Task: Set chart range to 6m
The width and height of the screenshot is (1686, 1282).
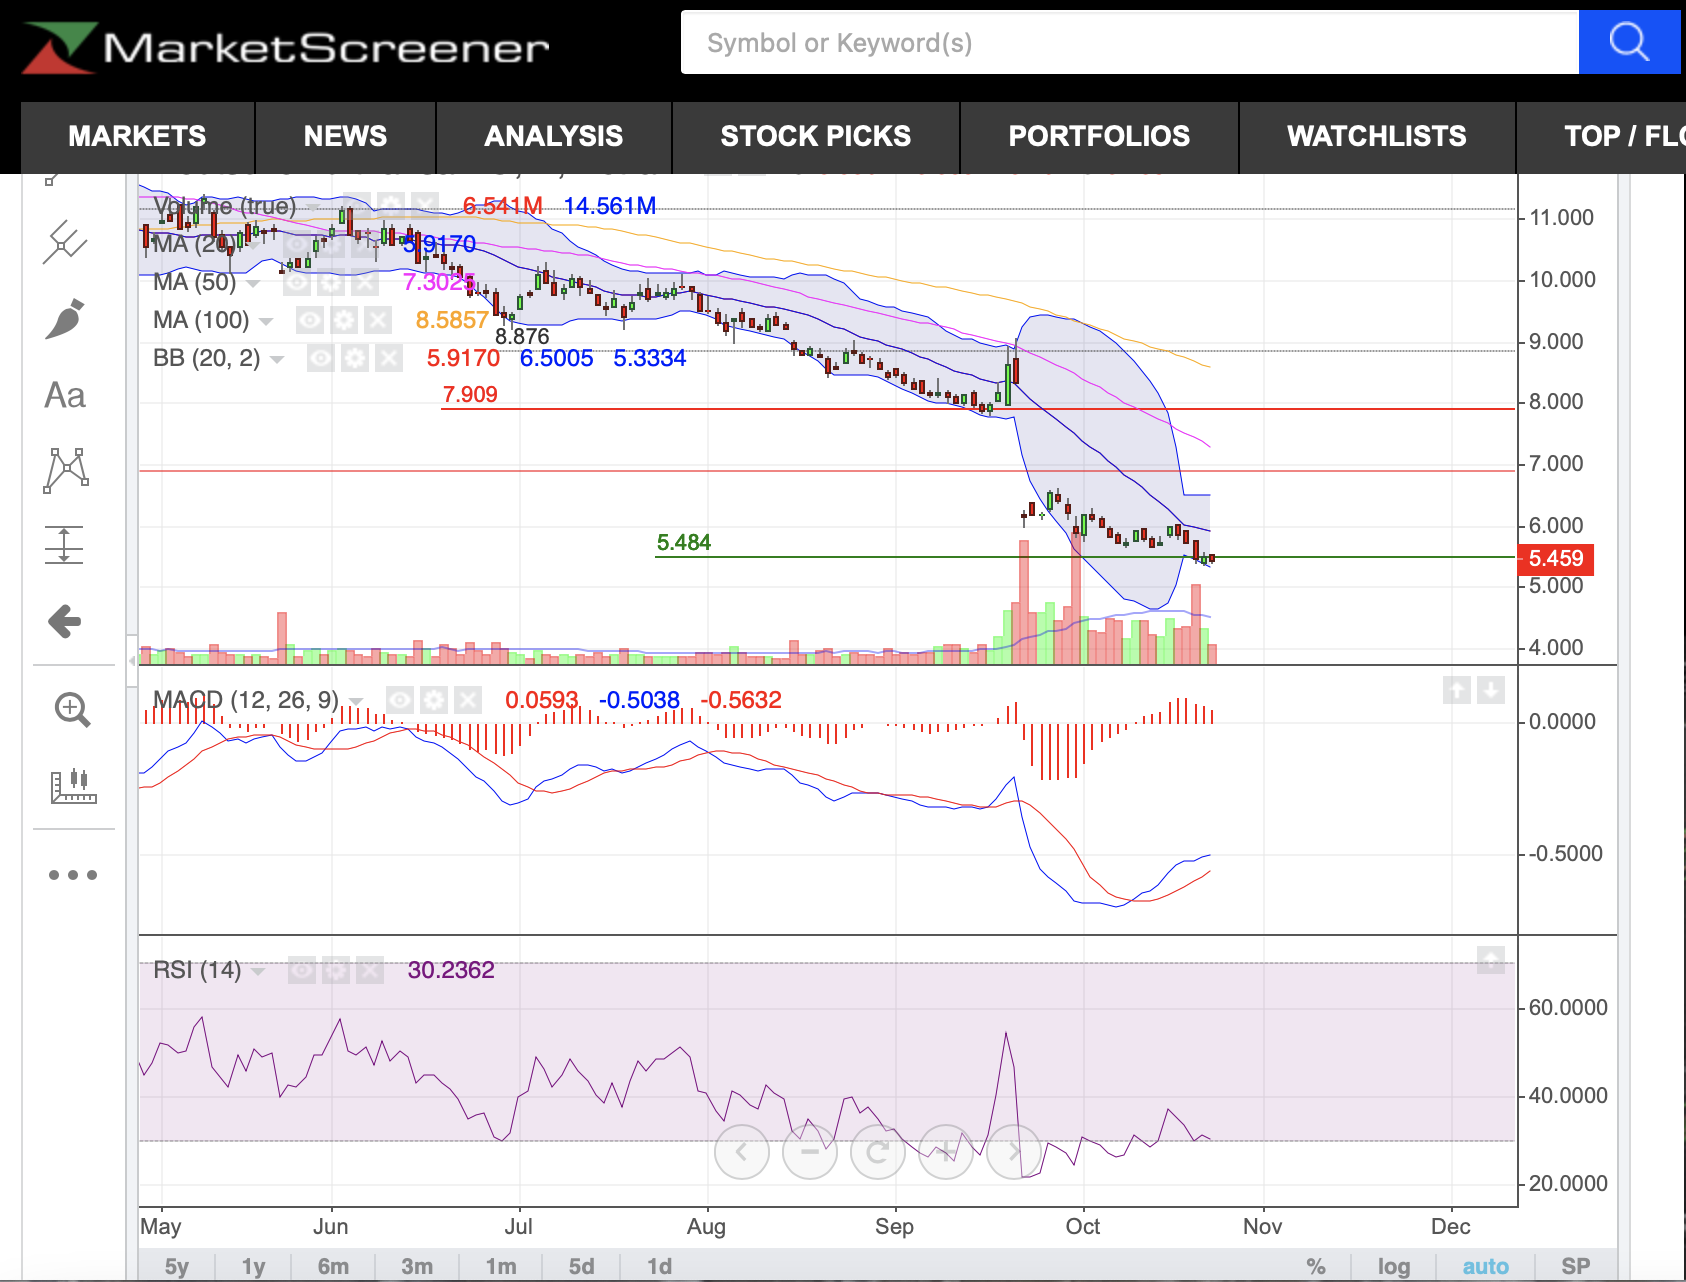Action: pos(333,1266)
